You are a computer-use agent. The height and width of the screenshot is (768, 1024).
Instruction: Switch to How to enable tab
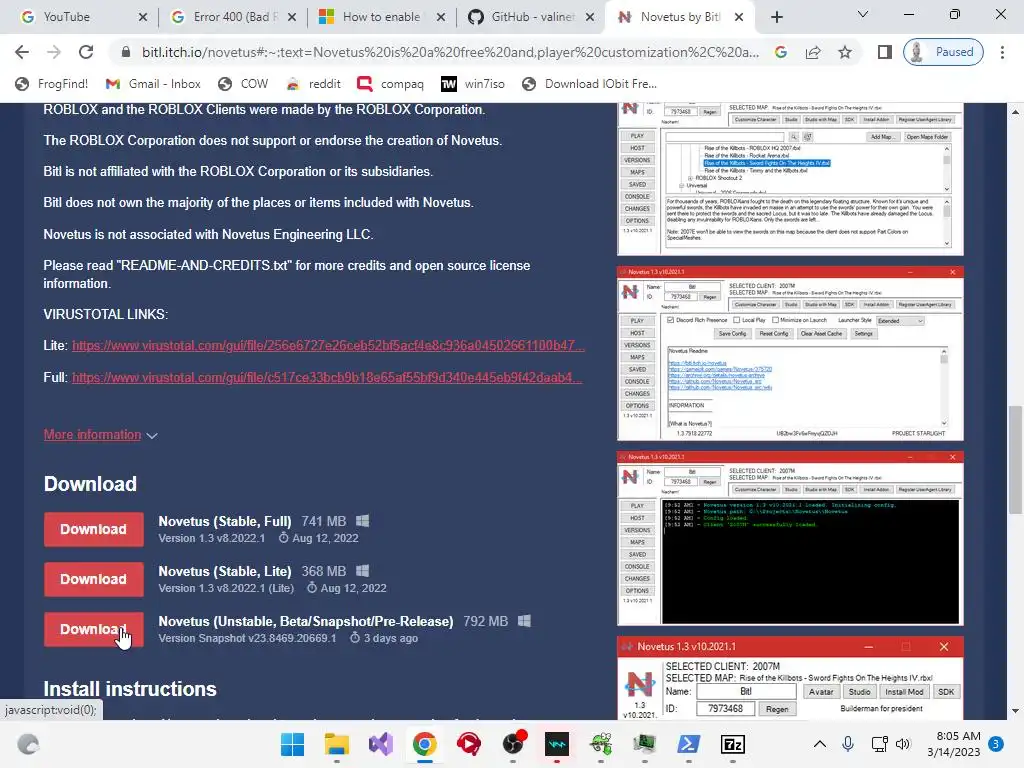(381, 17)
